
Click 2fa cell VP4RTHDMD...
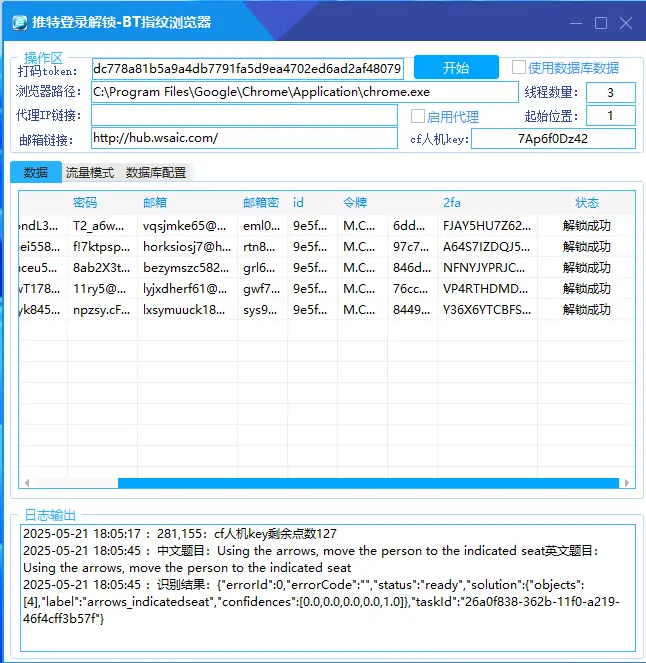tap(487, 289)
